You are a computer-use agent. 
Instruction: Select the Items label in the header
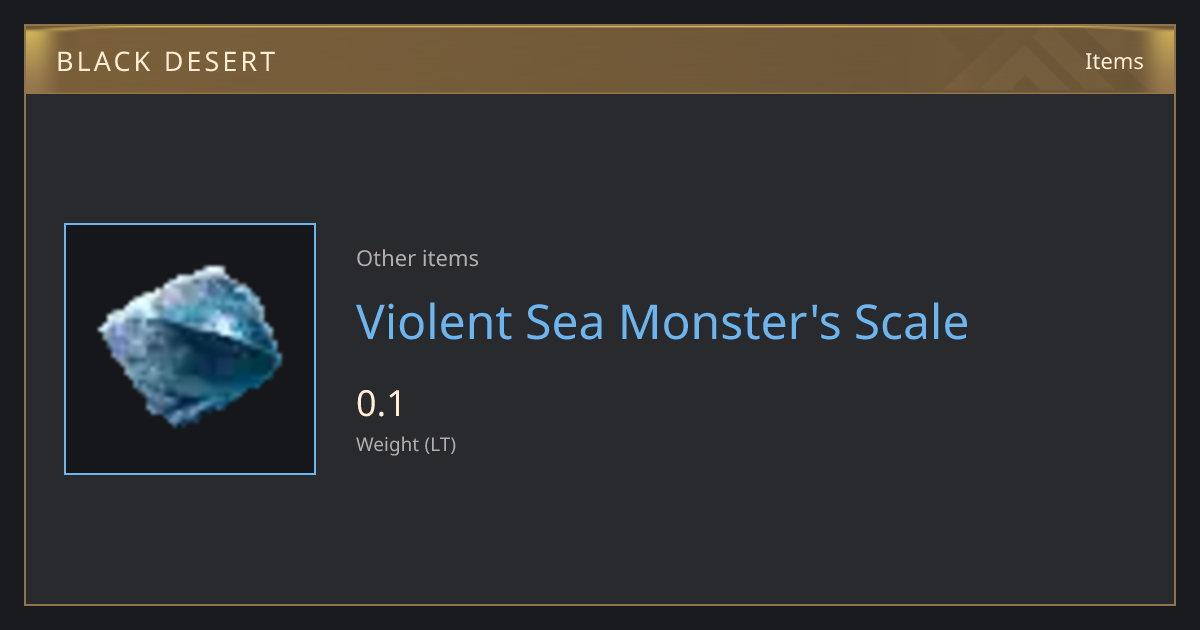(1114, 61)
